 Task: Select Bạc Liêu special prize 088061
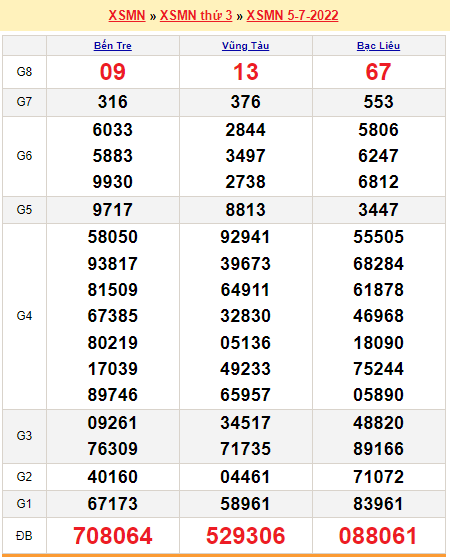[378, 536]
